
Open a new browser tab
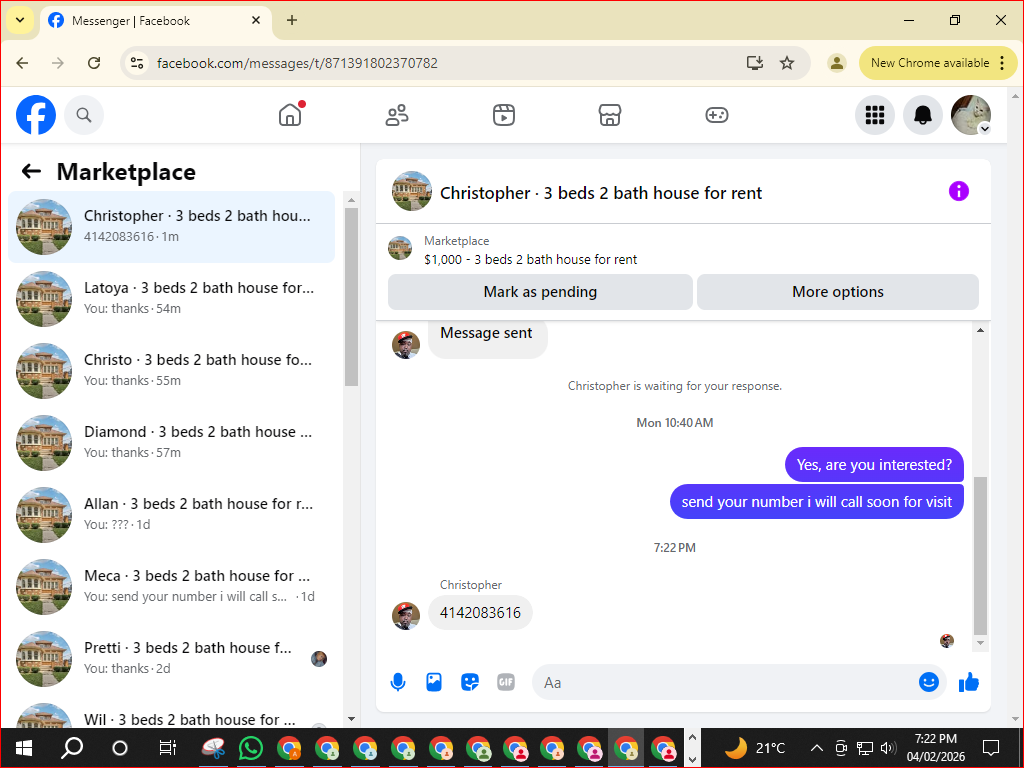click(292, 20)
